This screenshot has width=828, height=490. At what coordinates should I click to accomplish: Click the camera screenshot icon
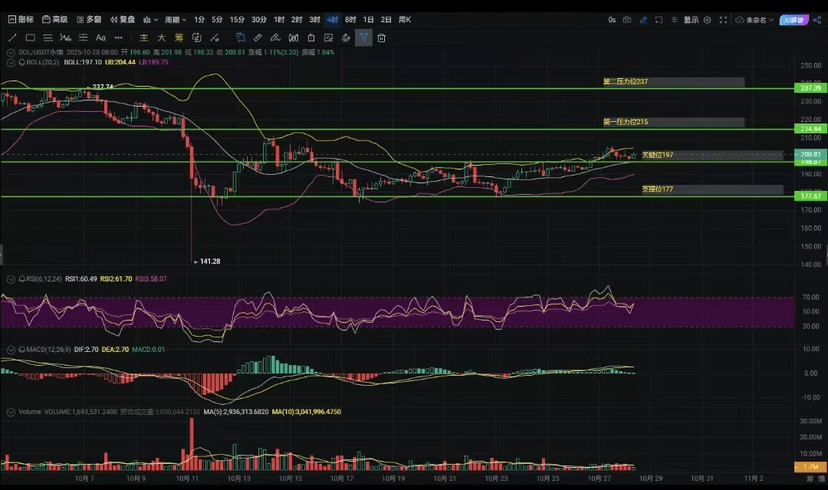626,19
